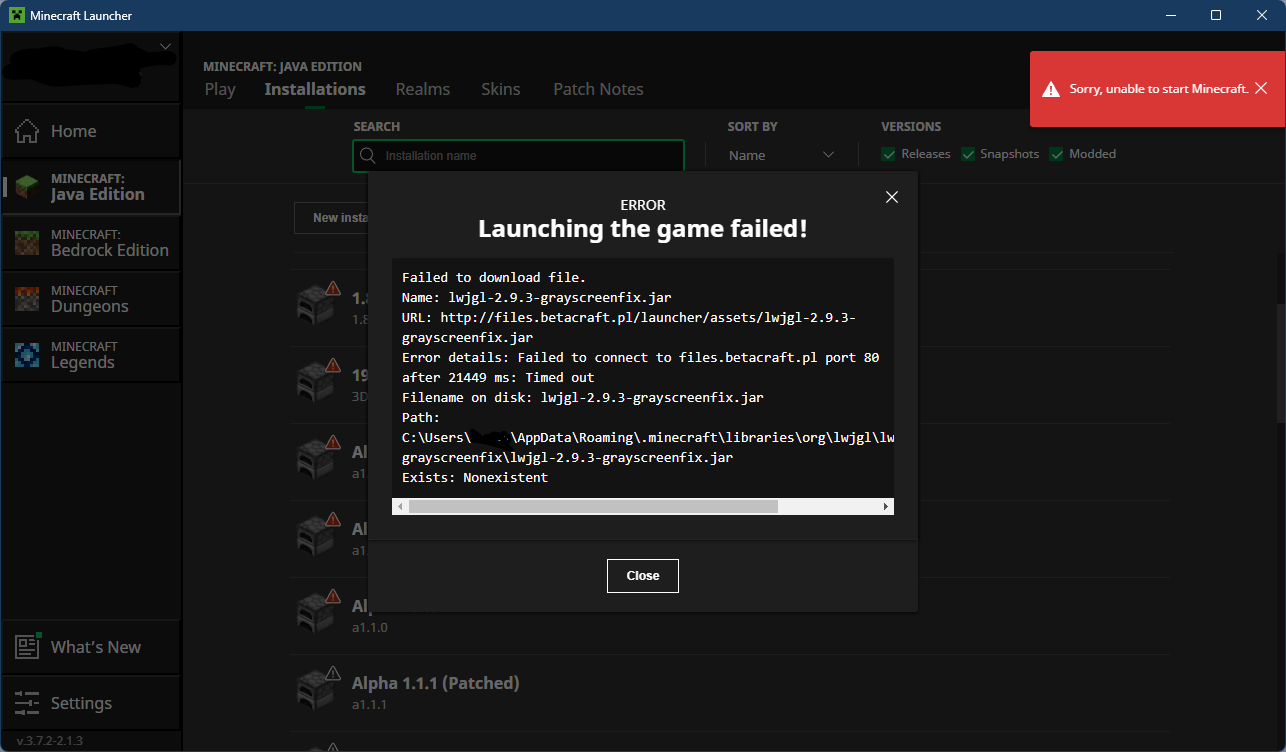Click the Minecraft Launcher creeper logo
The image size is (1286, 752).
pos(17,15)
